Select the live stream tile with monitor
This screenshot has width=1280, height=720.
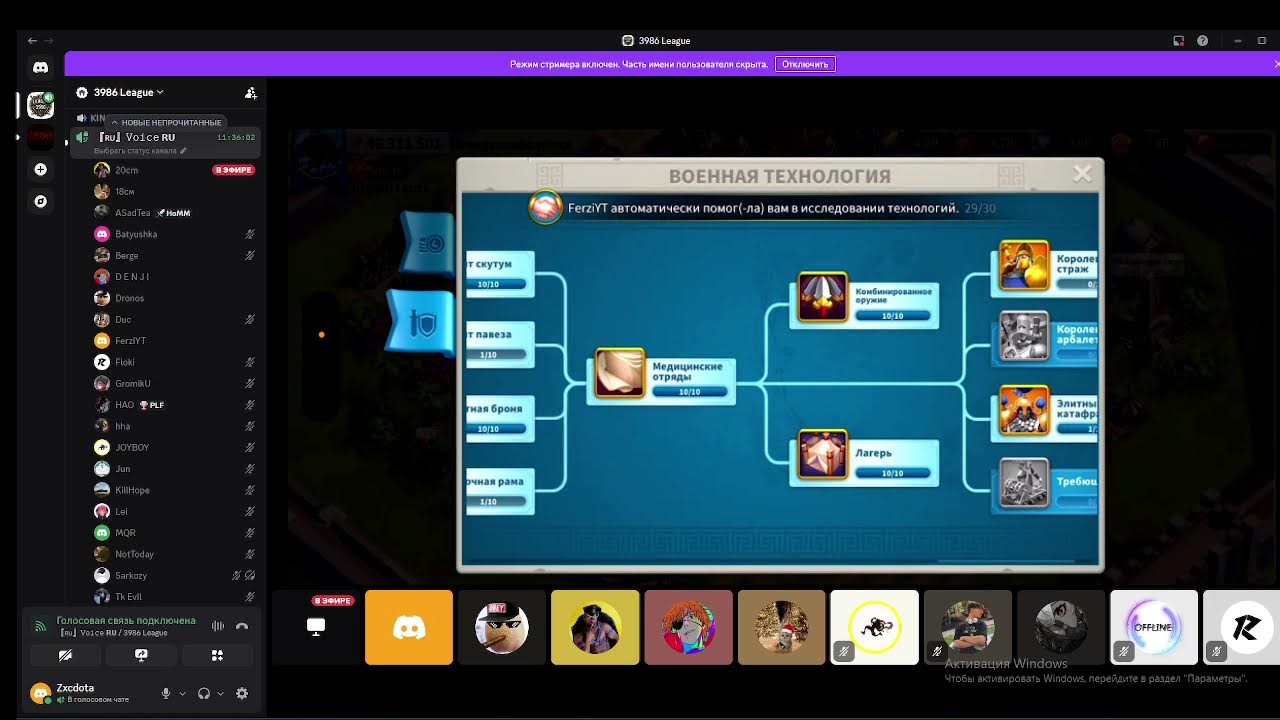[x=316, y=627]
